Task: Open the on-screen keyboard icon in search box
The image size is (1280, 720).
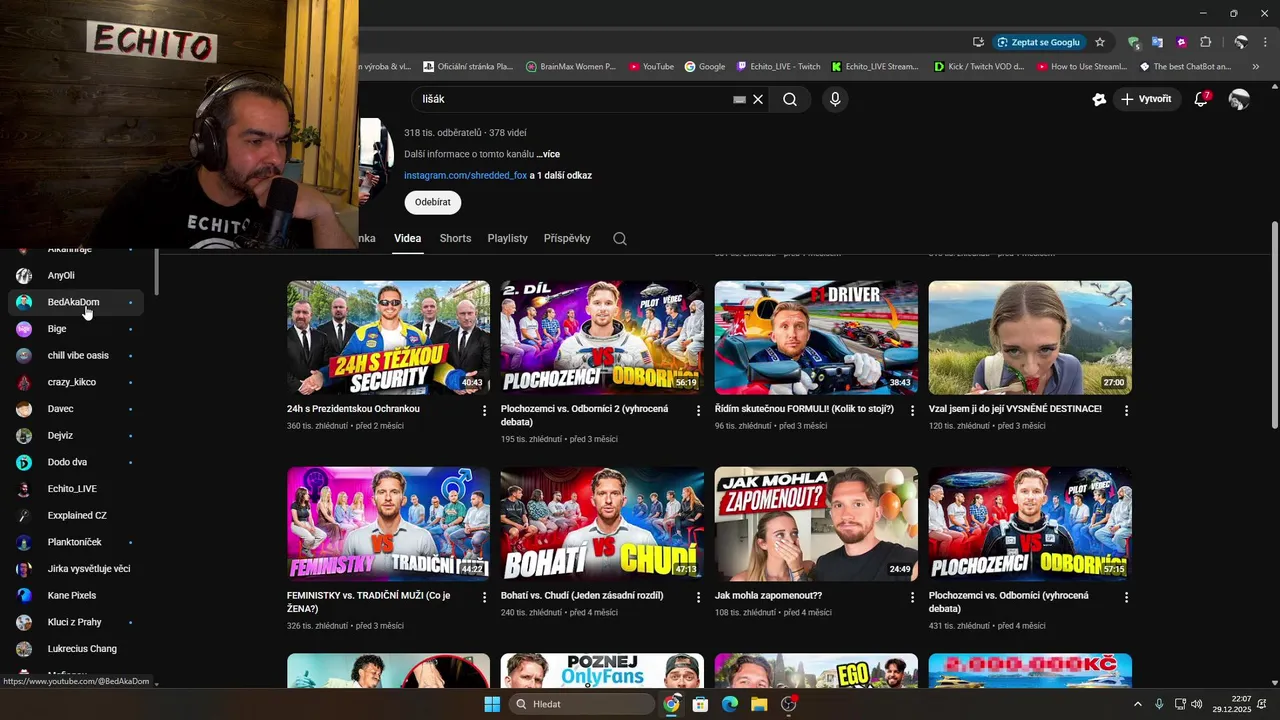Action: [x=739, y=99]
